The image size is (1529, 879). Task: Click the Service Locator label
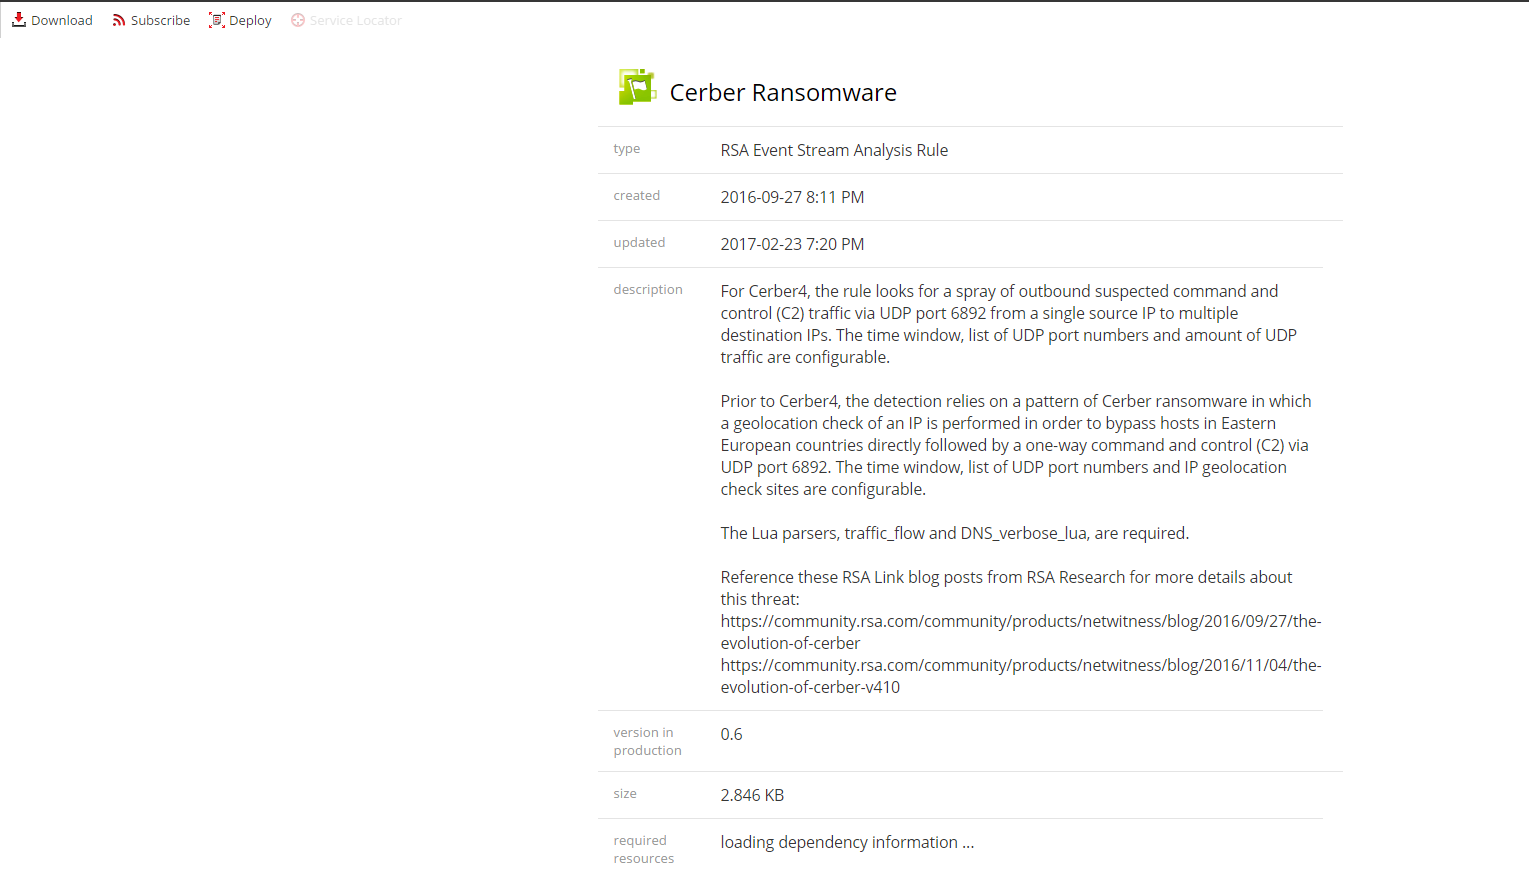tap(356, 20)
